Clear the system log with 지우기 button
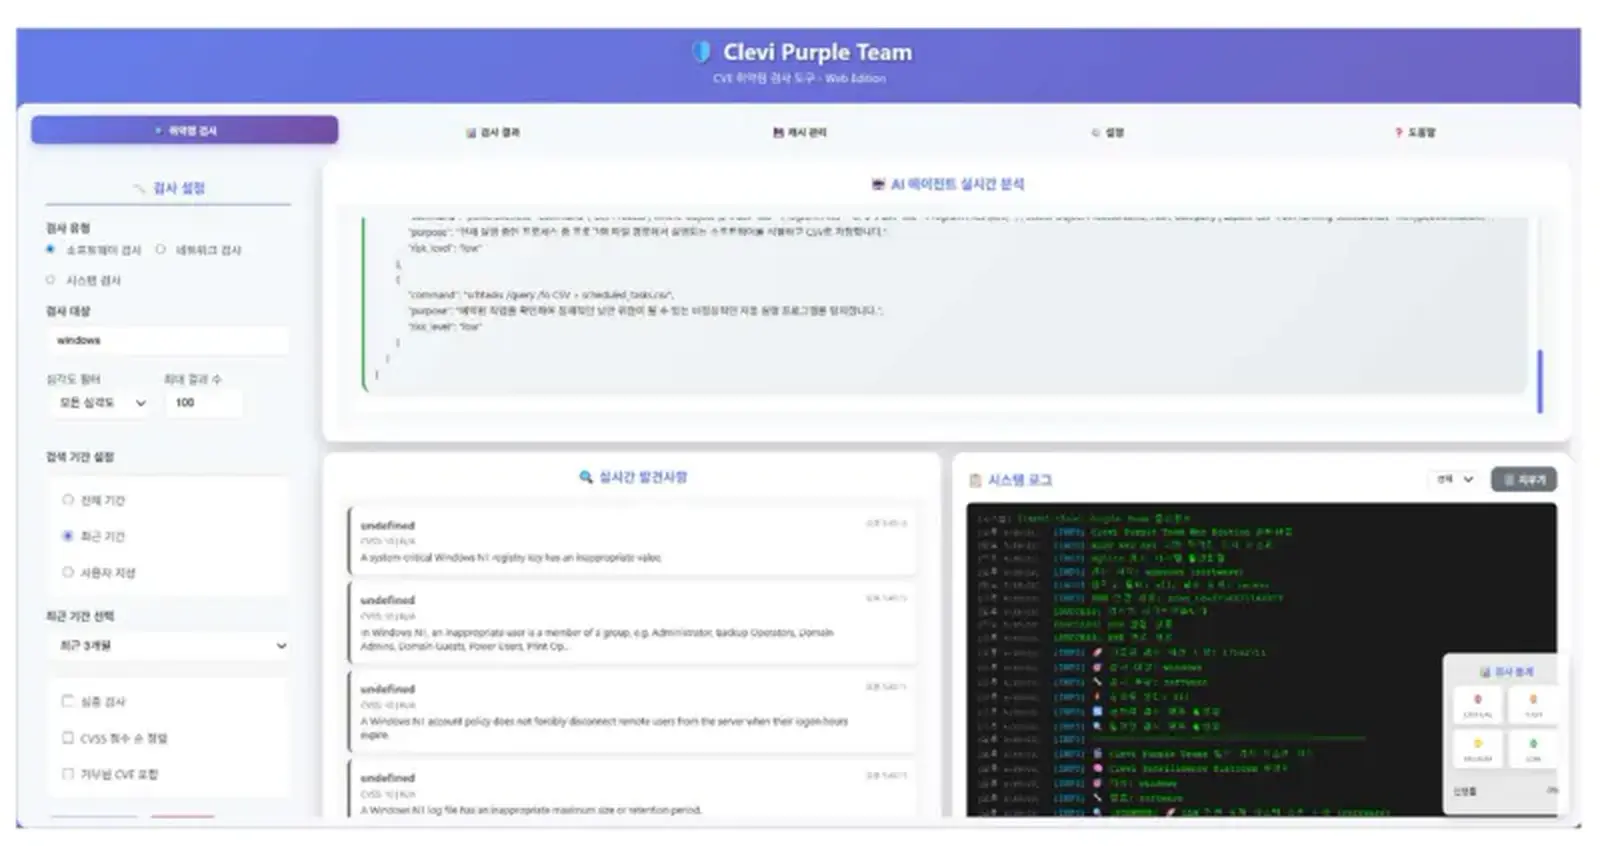The width and height of the screenshot is (1600, 846). [x=1524, y=480]
